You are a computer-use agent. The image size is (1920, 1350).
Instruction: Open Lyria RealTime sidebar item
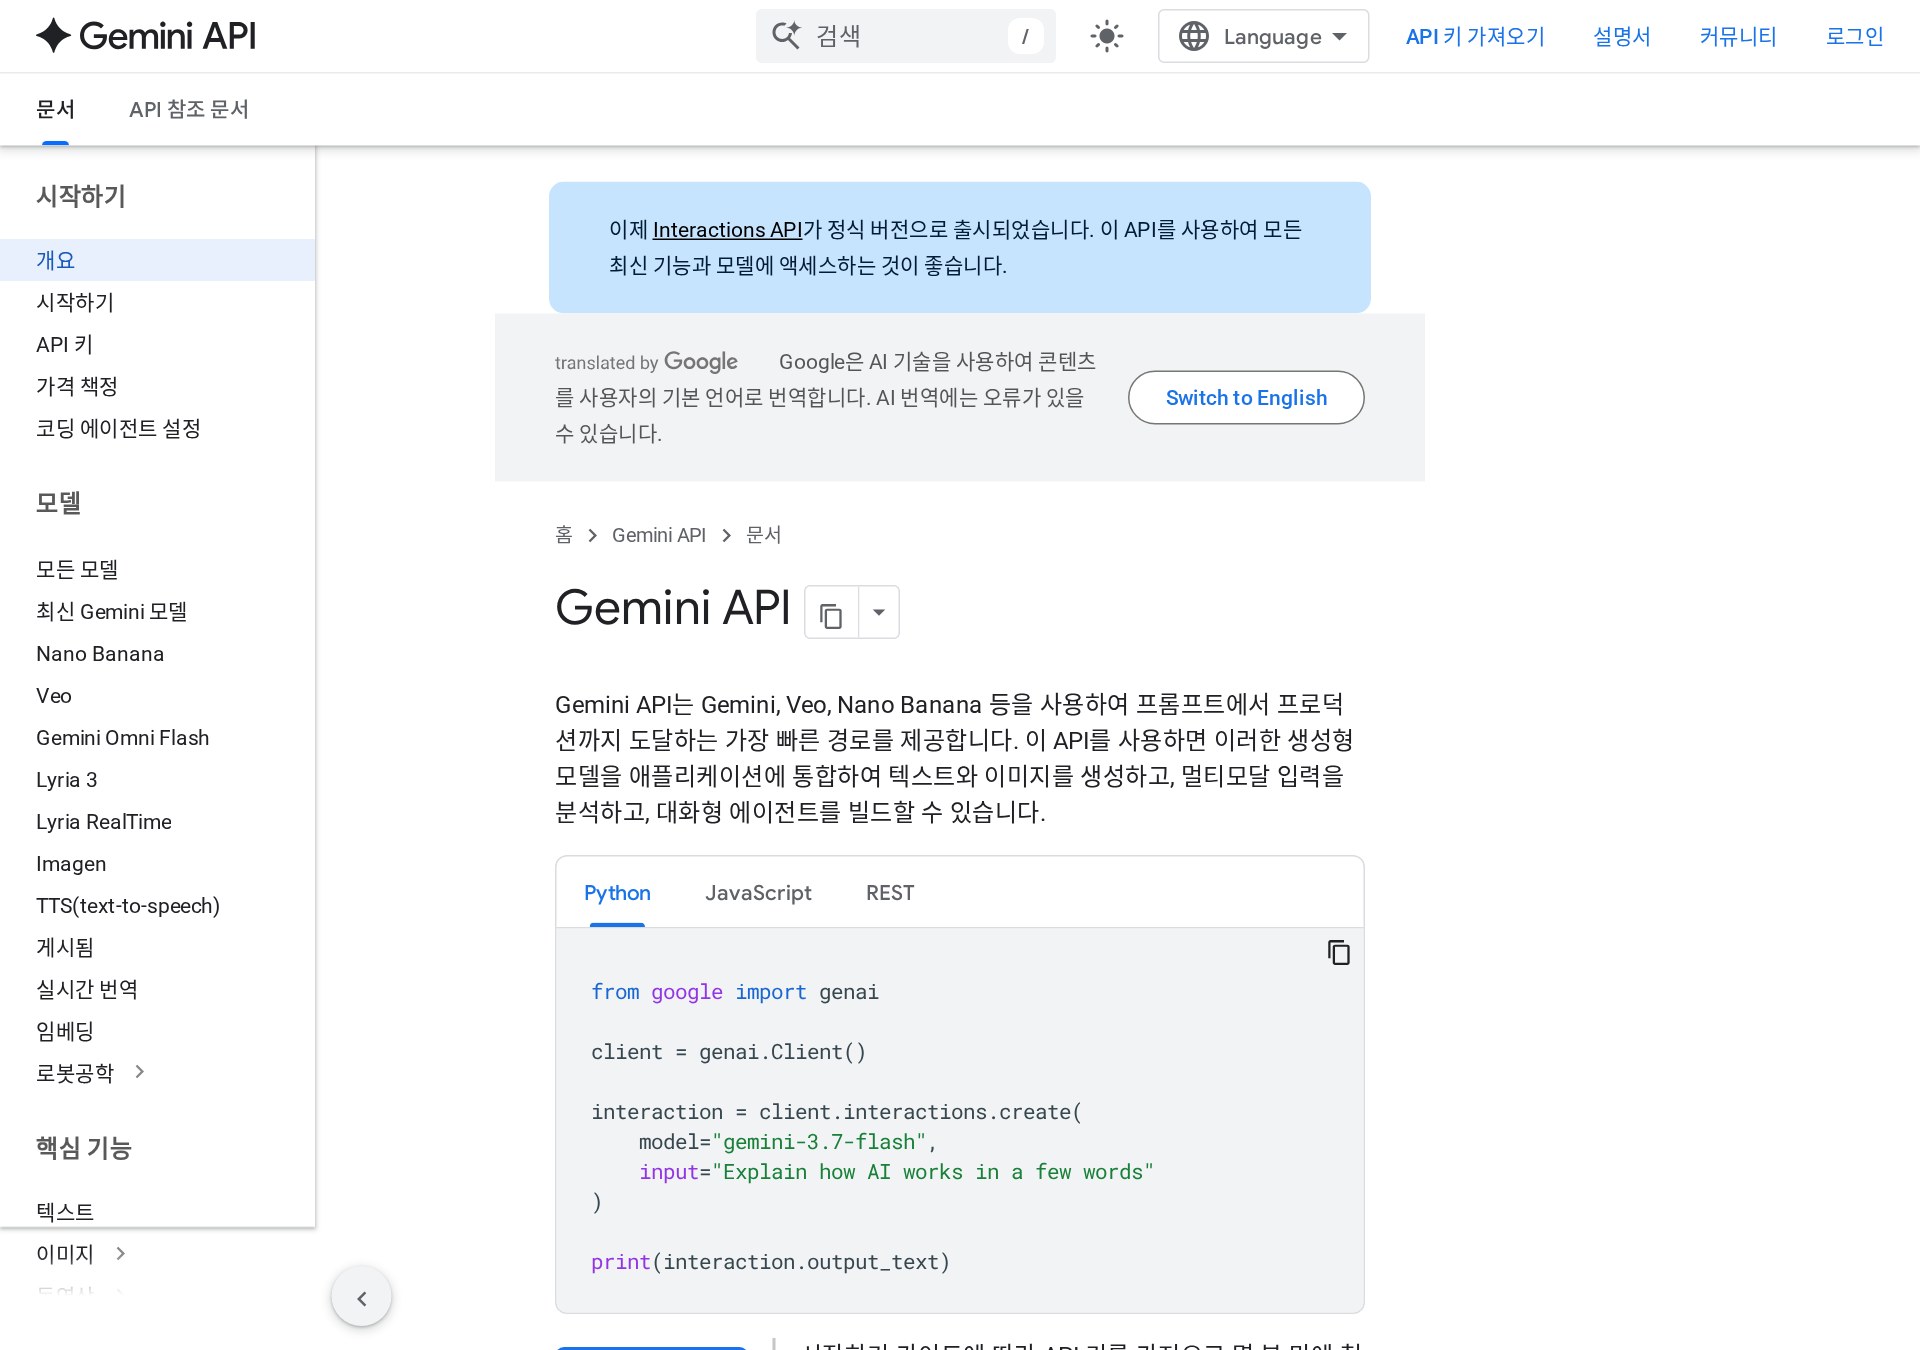[104, 821]
